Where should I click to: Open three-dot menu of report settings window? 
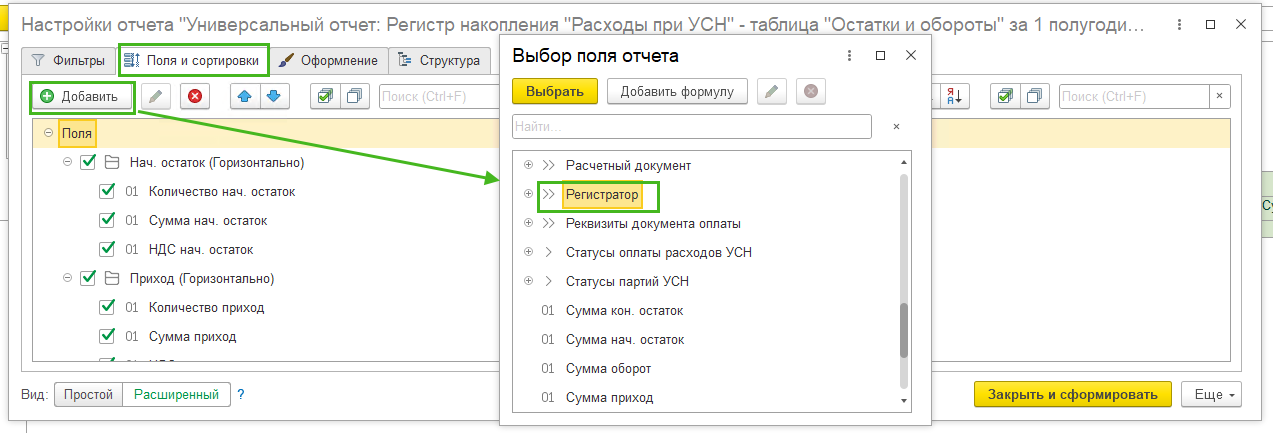pos(1178,23)
